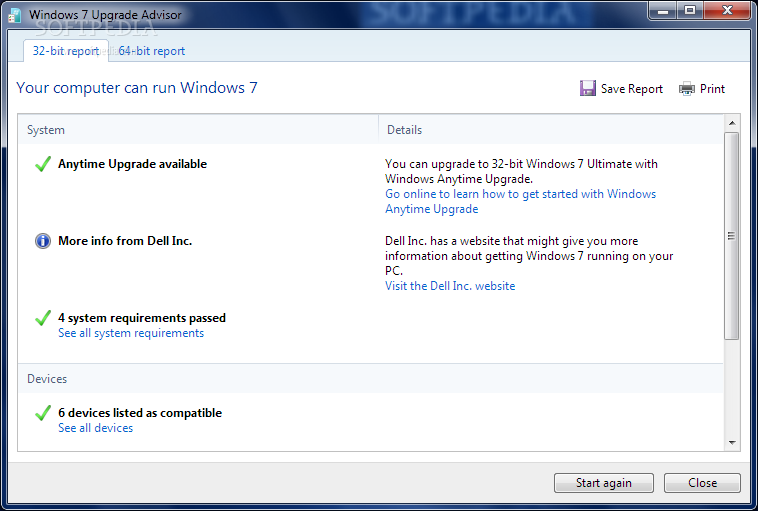This screenshot has width=758, height=511.
Task: Click the scrollbar up arrow
Action: point(732,123)
